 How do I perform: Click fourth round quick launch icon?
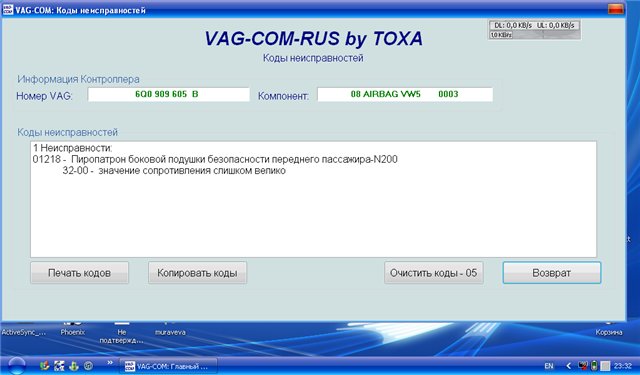click(x=88, y=366)
